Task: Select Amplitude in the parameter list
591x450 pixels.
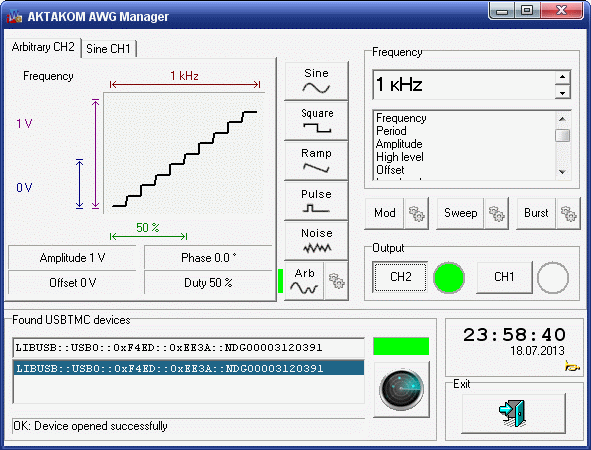Action: tap(399, 144)
